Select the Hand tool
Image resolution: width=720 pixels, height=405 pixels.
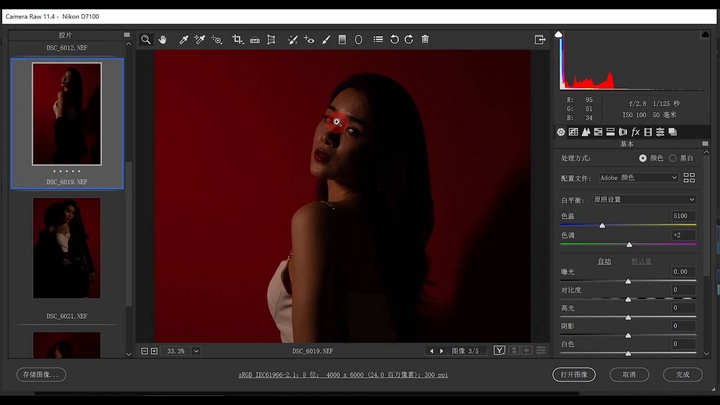162,39
